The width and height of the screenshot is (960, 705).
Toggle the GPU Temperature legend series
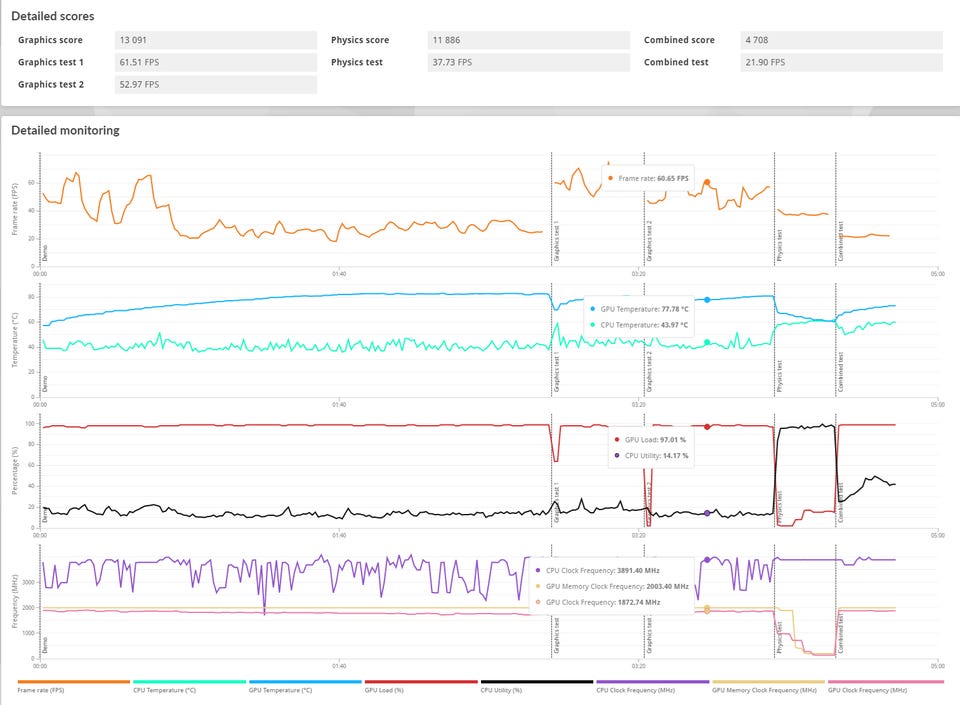coord(305,686)
